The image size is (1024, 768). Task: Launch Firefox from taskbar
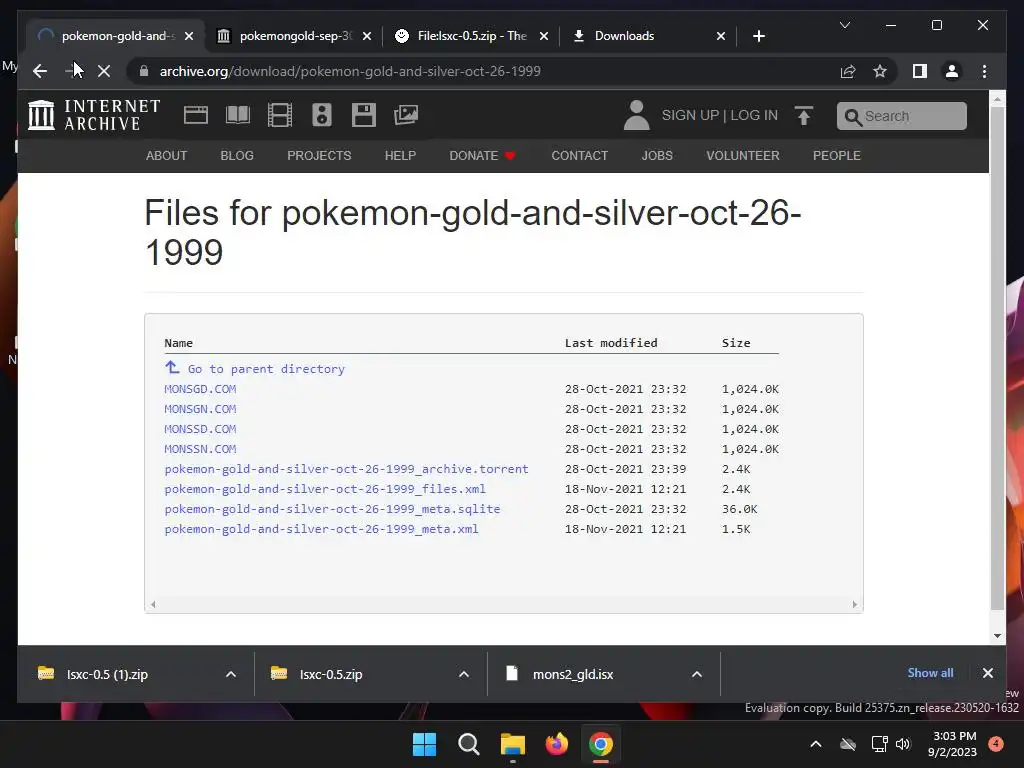point(556,744)
